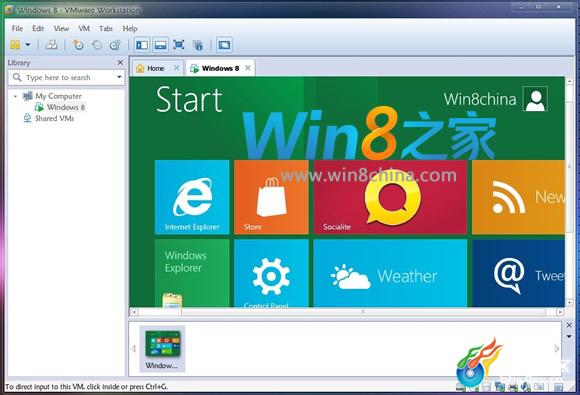This screenshot has height=395, width=580.
Task: Click the horizontal scroll-left arrow
Action: click(134, 312)
